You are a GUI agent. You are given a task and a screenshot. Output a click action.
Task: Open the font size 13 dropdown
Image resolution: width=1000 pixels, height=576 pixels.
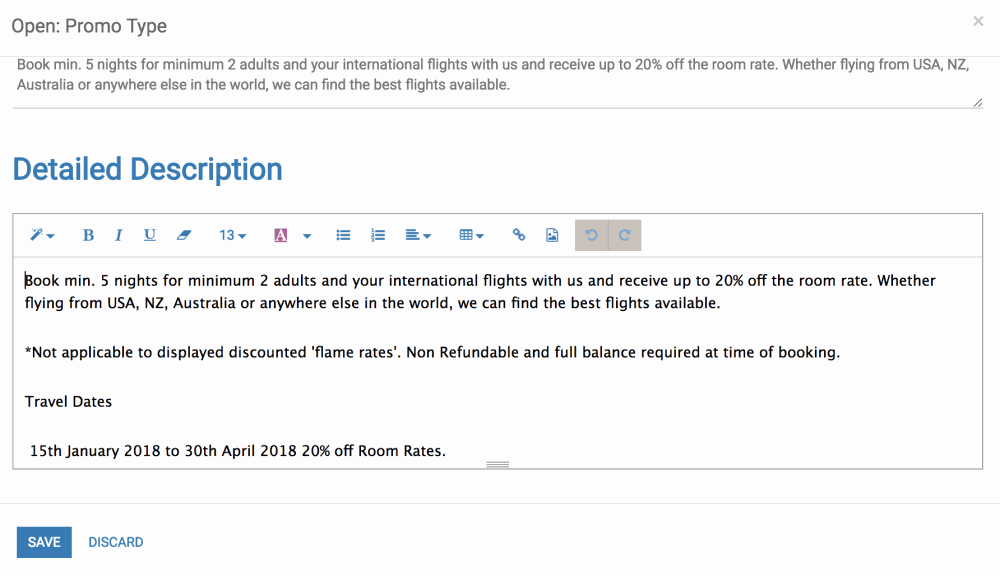pyautogui.click(x=232, y=235)
